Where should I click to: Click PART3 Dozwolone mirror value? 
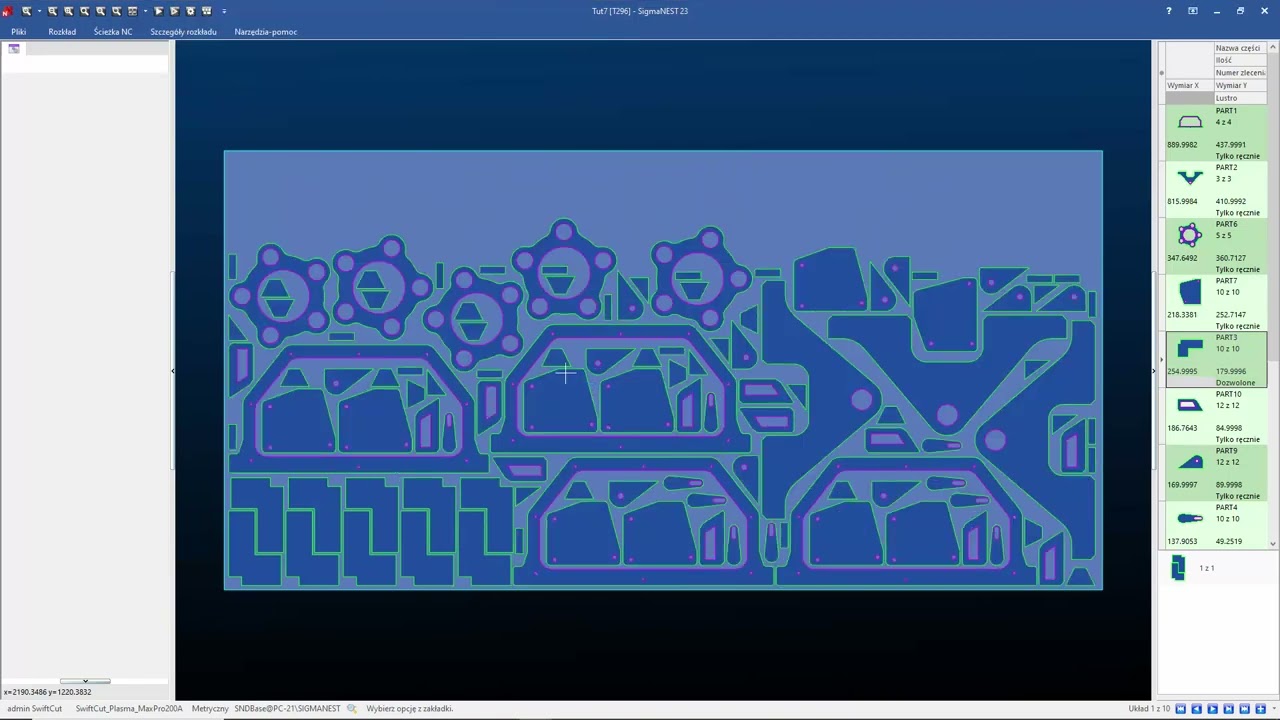[1235, 383]
